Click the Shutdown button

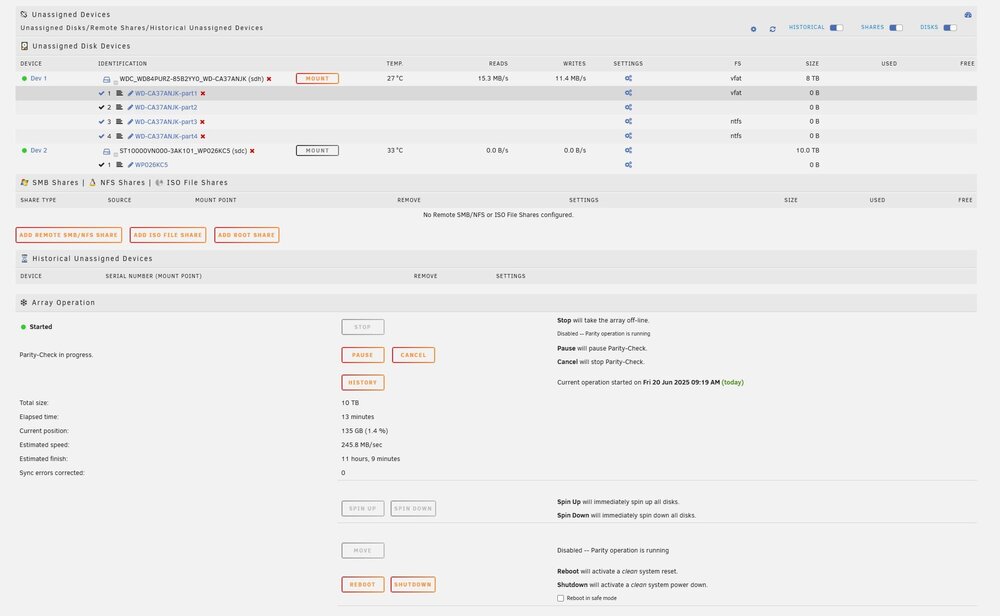tap(413, 585)
